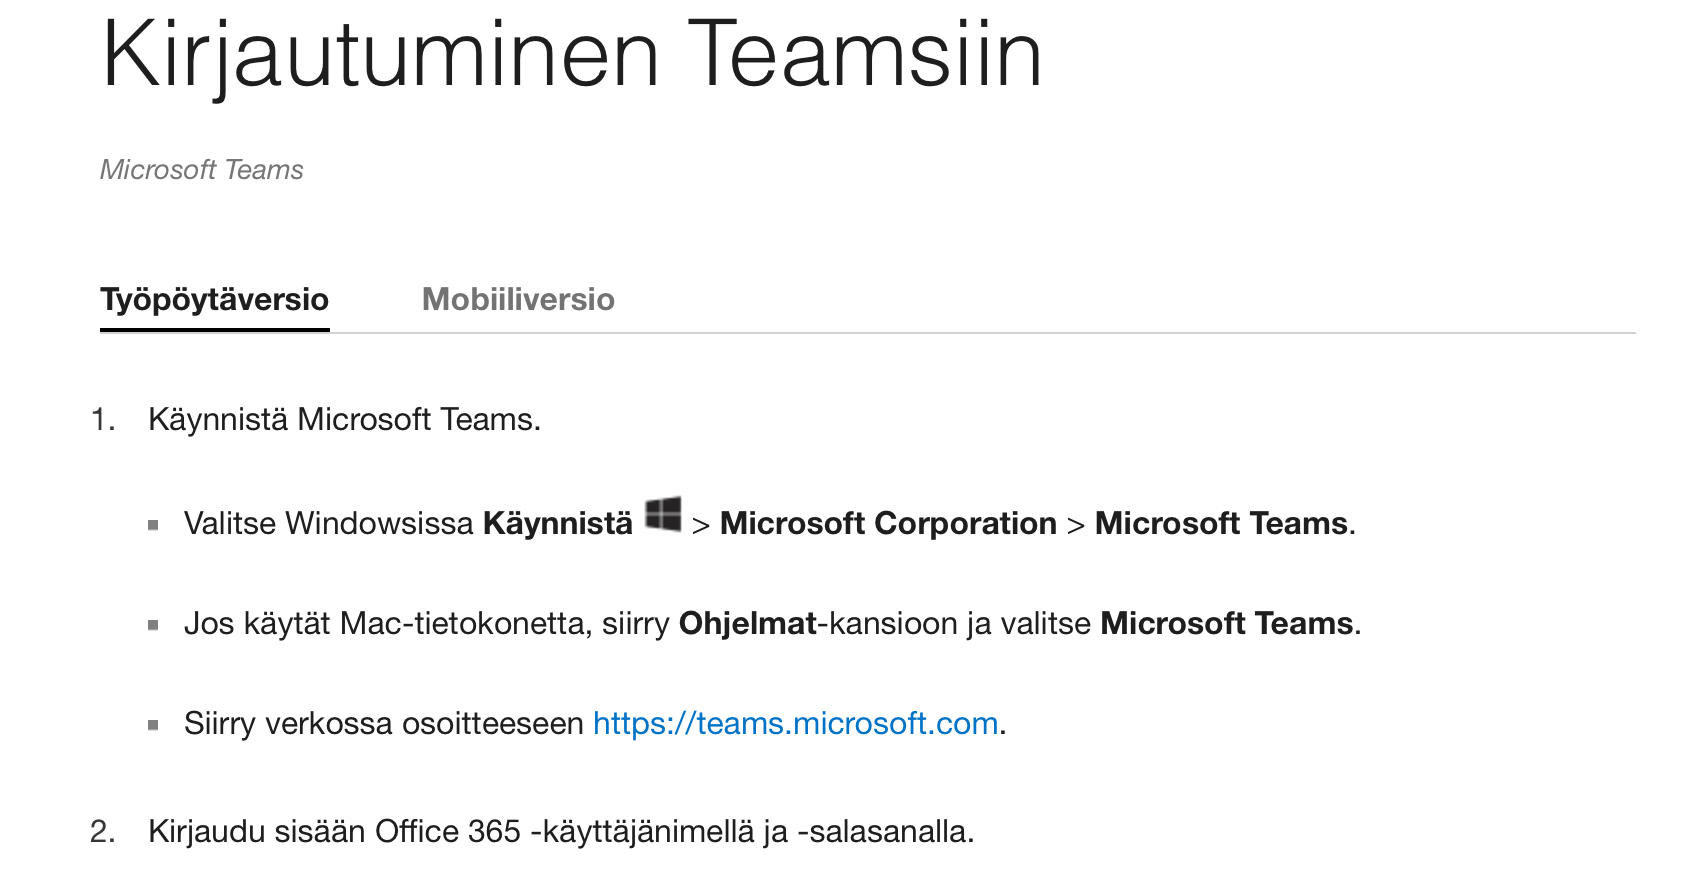
Task: Click the bullet marker before Siirry verkossa
Action: tap(153, 725)
